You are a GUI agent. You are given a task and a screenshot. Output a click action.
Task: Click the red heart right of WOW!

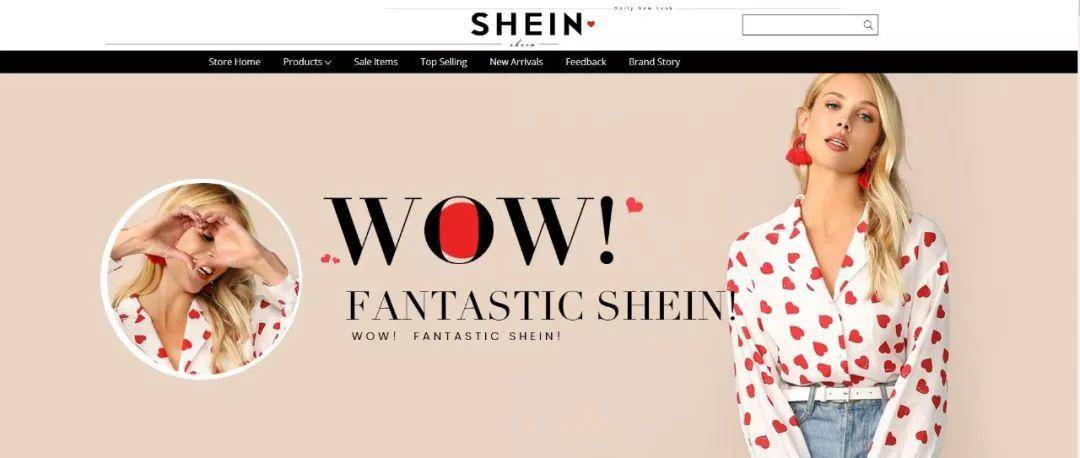click(634, 205)
